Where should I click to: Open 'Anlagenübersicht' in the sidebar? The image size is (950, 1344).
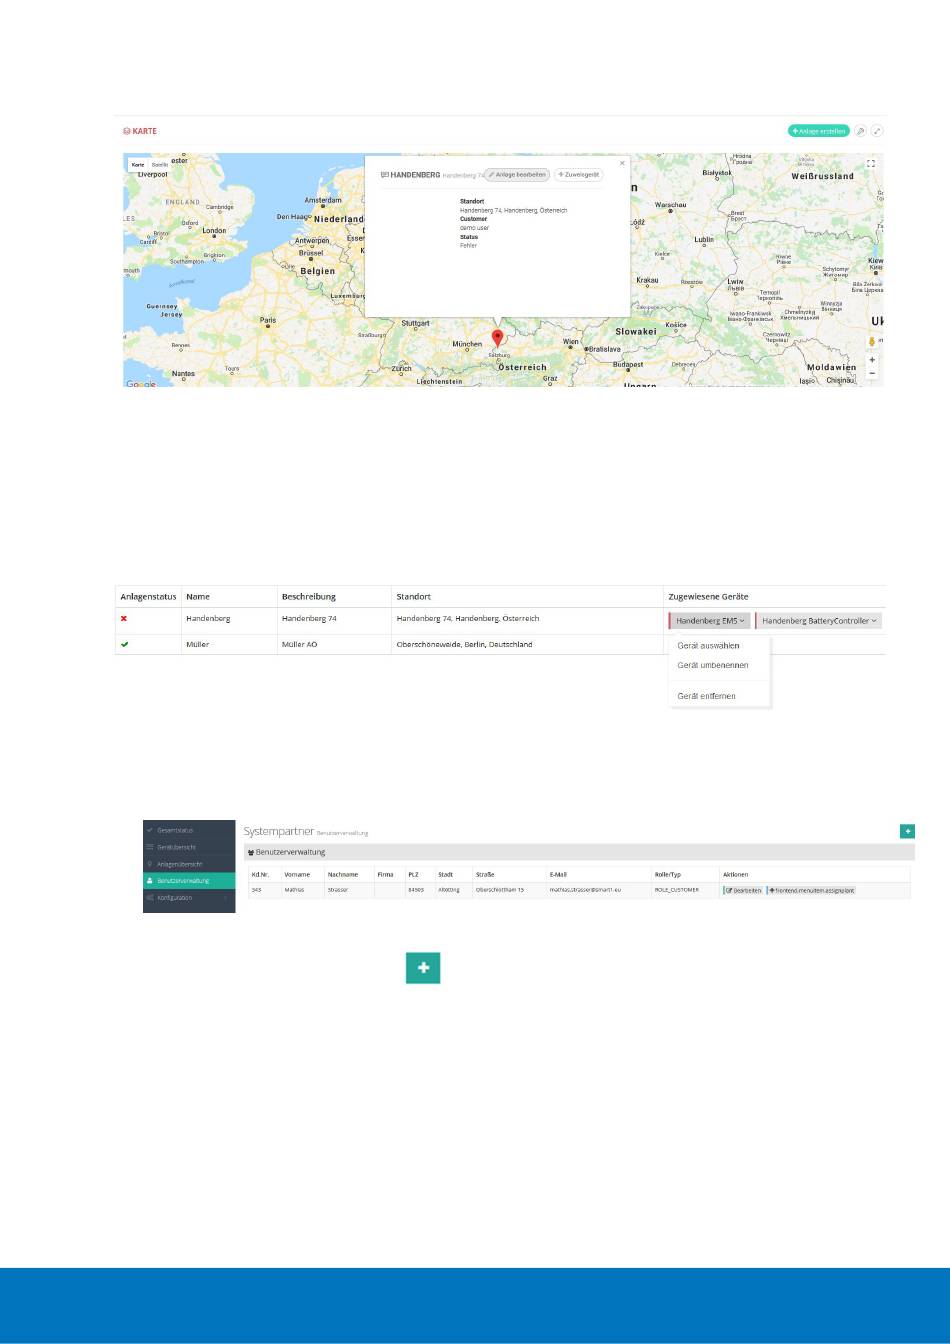click(x=188, y=864)
